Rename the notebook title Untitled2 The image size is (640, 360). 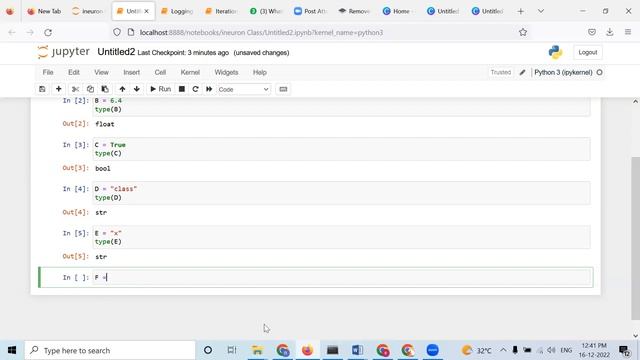click(116, 52)
